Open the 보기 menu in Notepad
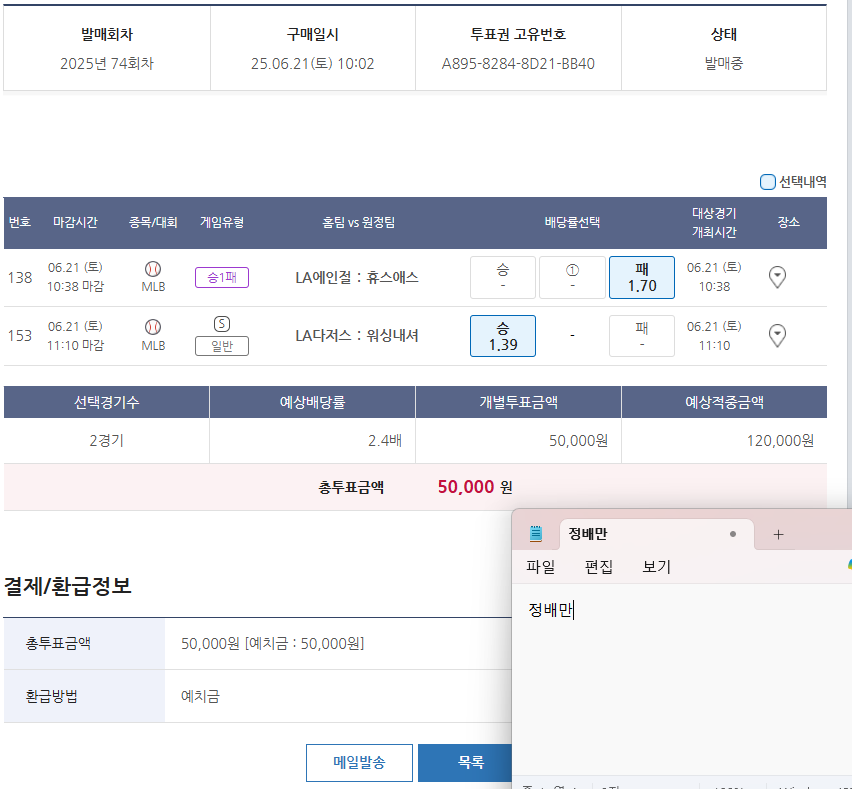Viewport: 852px width, 789px height. tap(656, 567)
